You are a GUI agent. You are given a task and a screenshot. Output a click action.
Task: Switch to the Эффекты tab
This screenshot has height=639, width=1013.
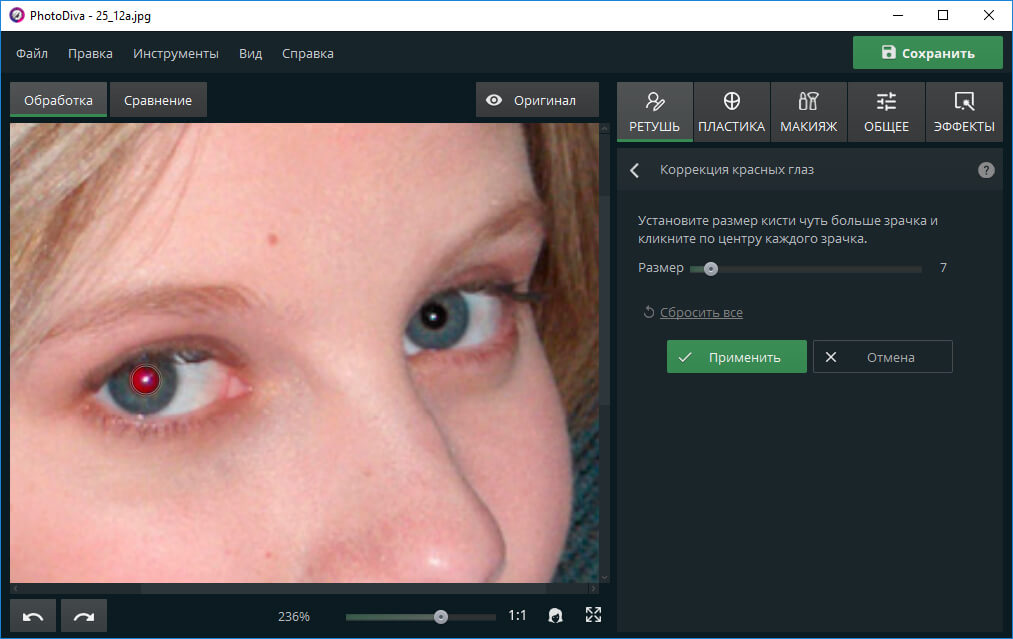[963, 112]
